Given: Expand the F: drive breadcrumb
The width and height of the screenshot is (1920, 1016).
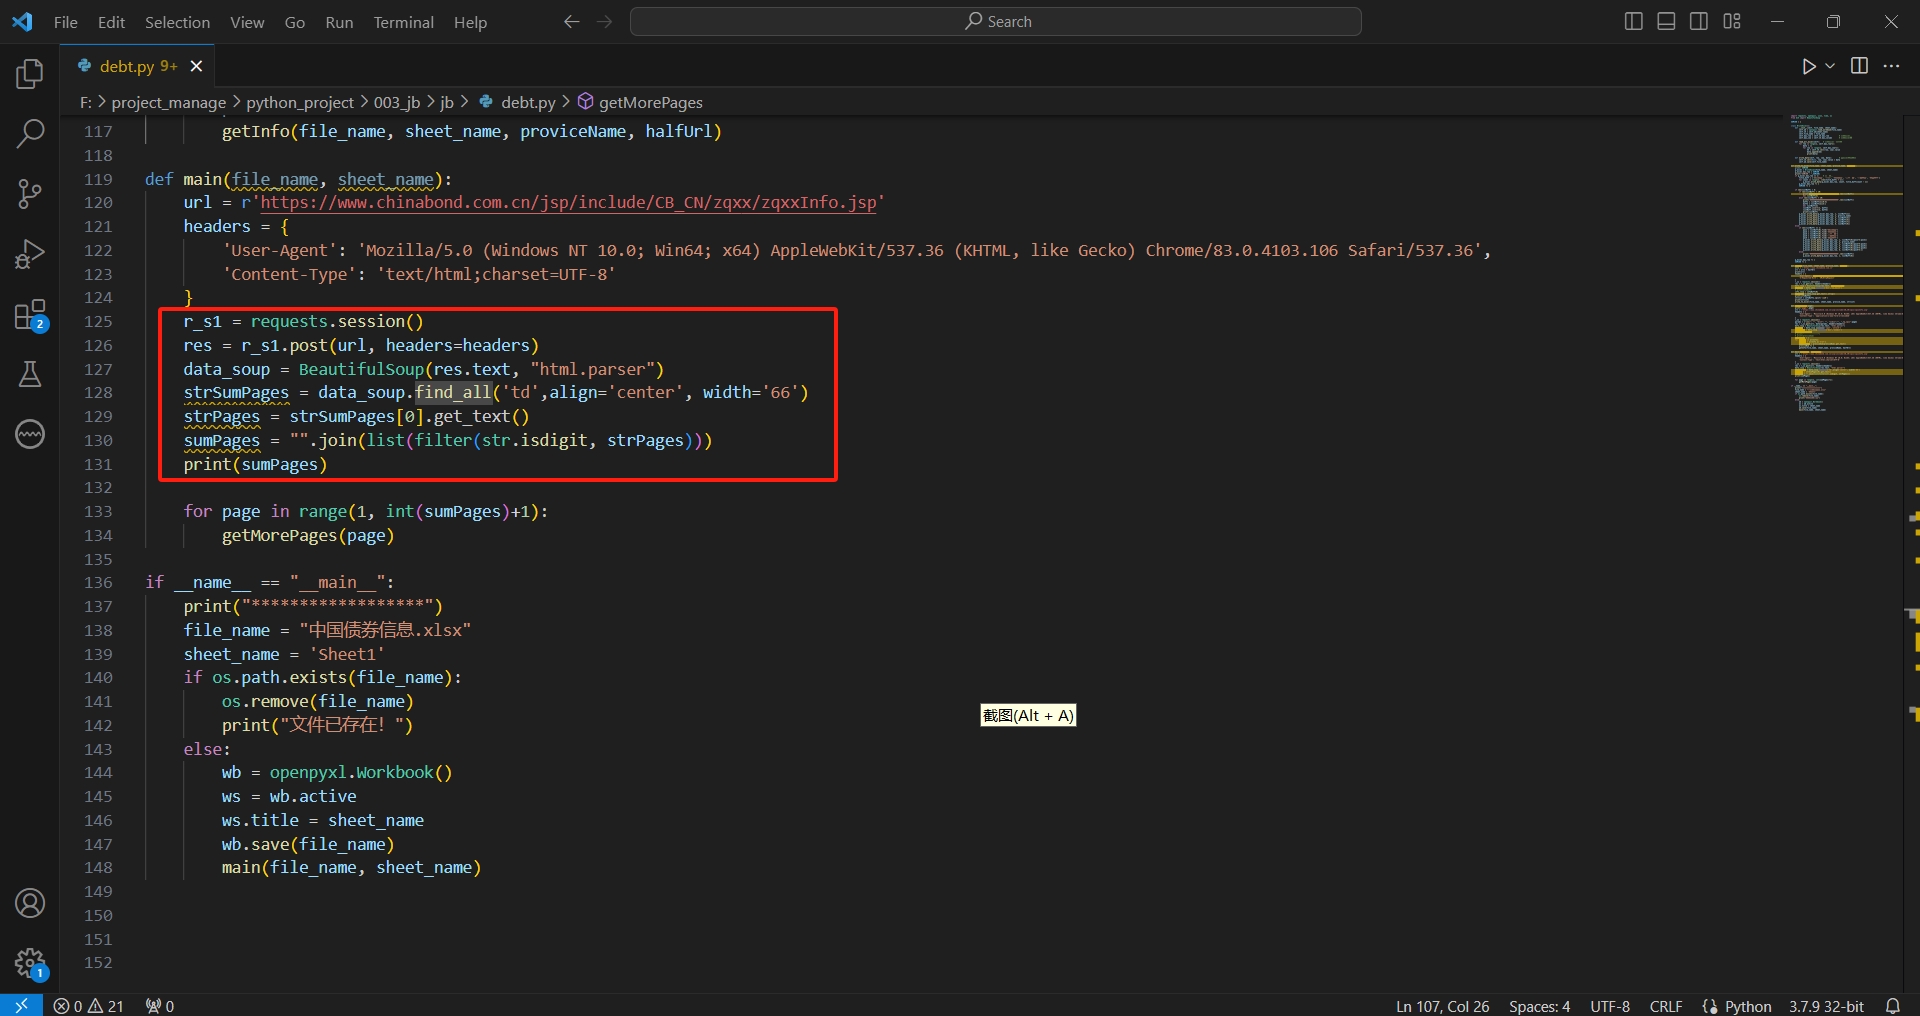Looking at the screenshot, I should [x=86, y=102].
